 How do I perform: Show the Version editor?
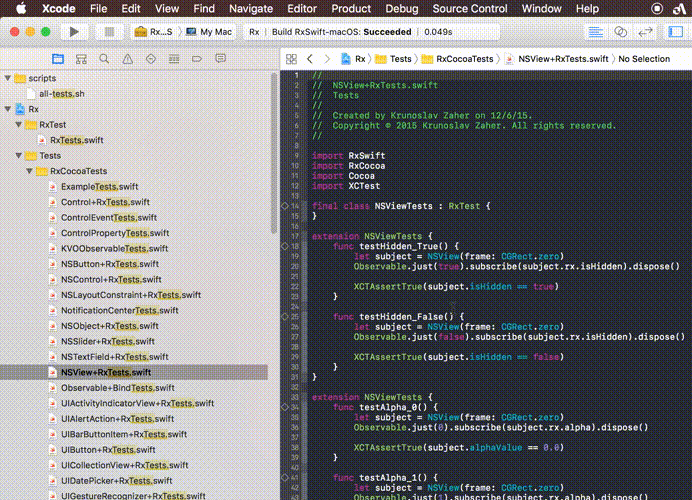[x=645, y=32]
